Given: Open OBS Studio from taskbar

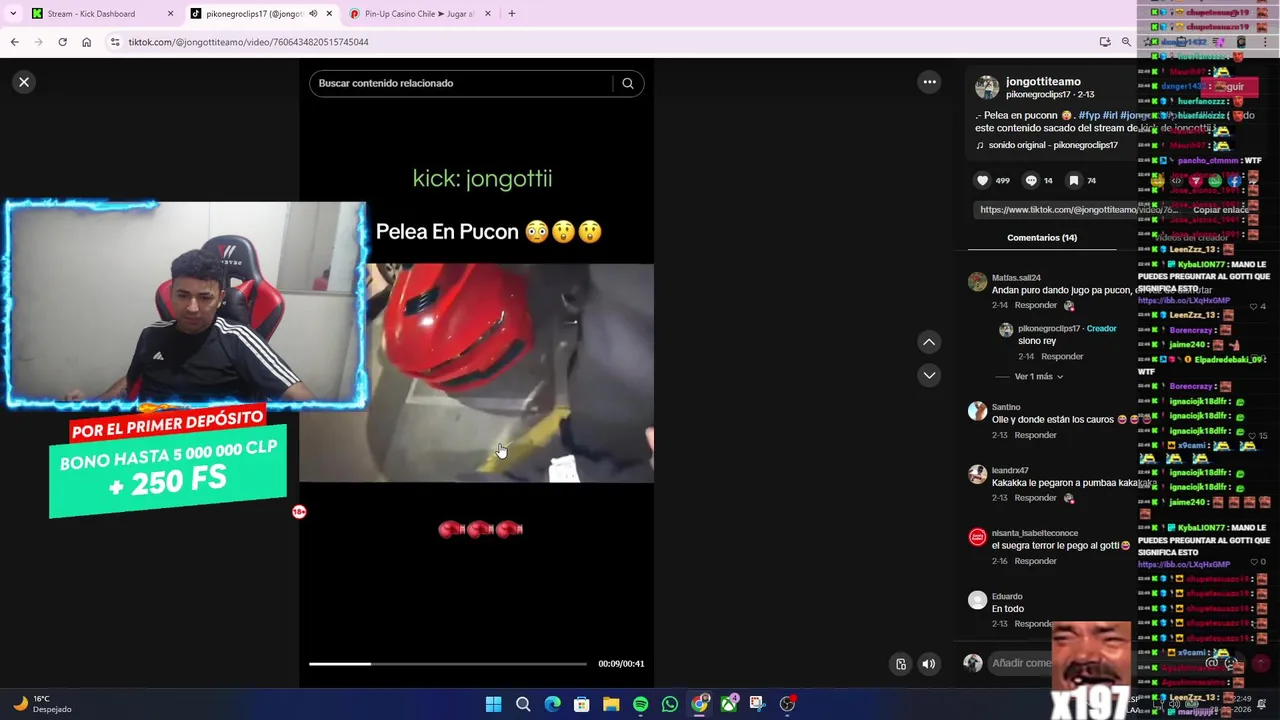Looking at the screenshot, I should click(787, 704).
